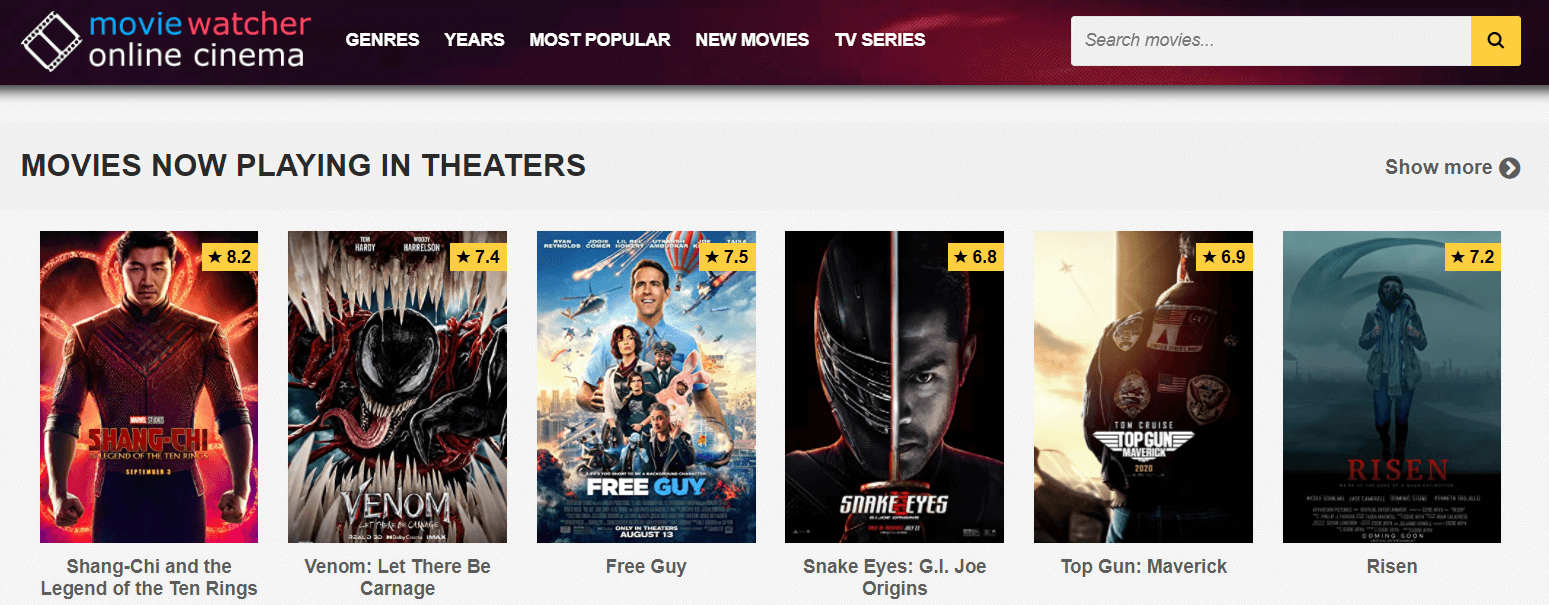1549x605 pixels.
Task: Open the Shang-Chi poster thumbnail
Action: click(x=149, y=387)
